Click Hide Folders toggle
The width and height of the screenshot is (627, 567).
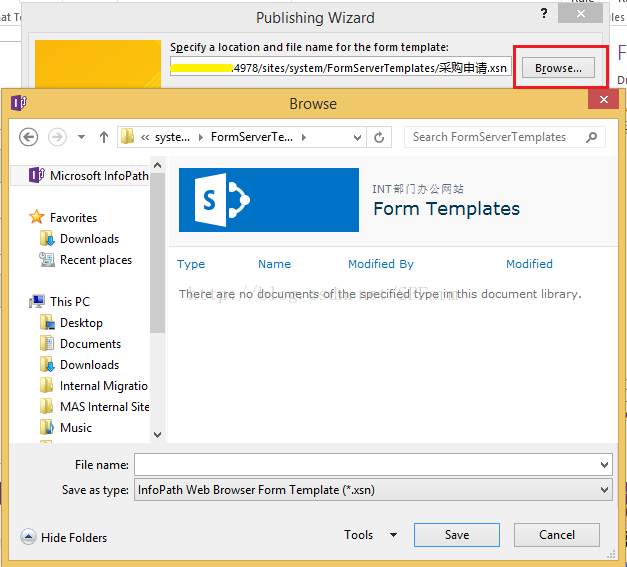click(64, 537)
